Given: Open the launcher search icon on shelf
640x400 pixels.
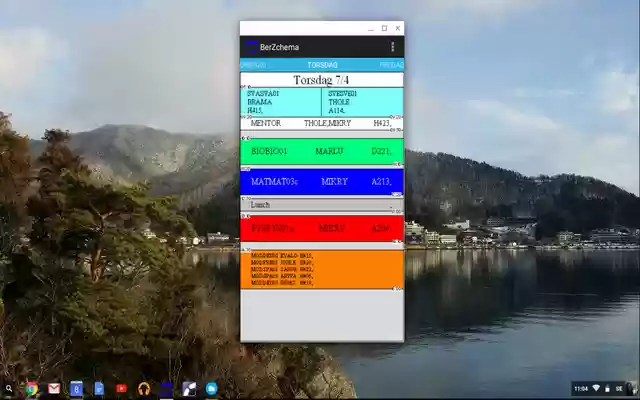Looking at the screenshot, I should tap(9, 388).
